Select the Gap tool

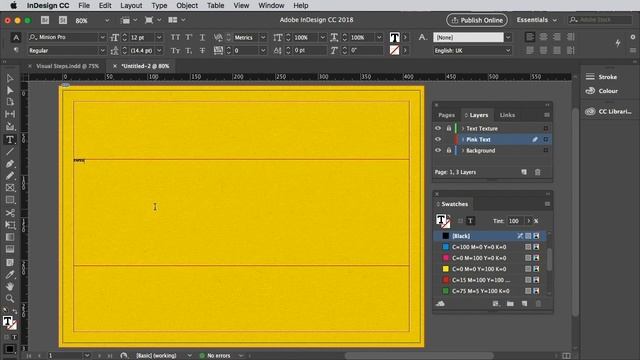[10, 114]
